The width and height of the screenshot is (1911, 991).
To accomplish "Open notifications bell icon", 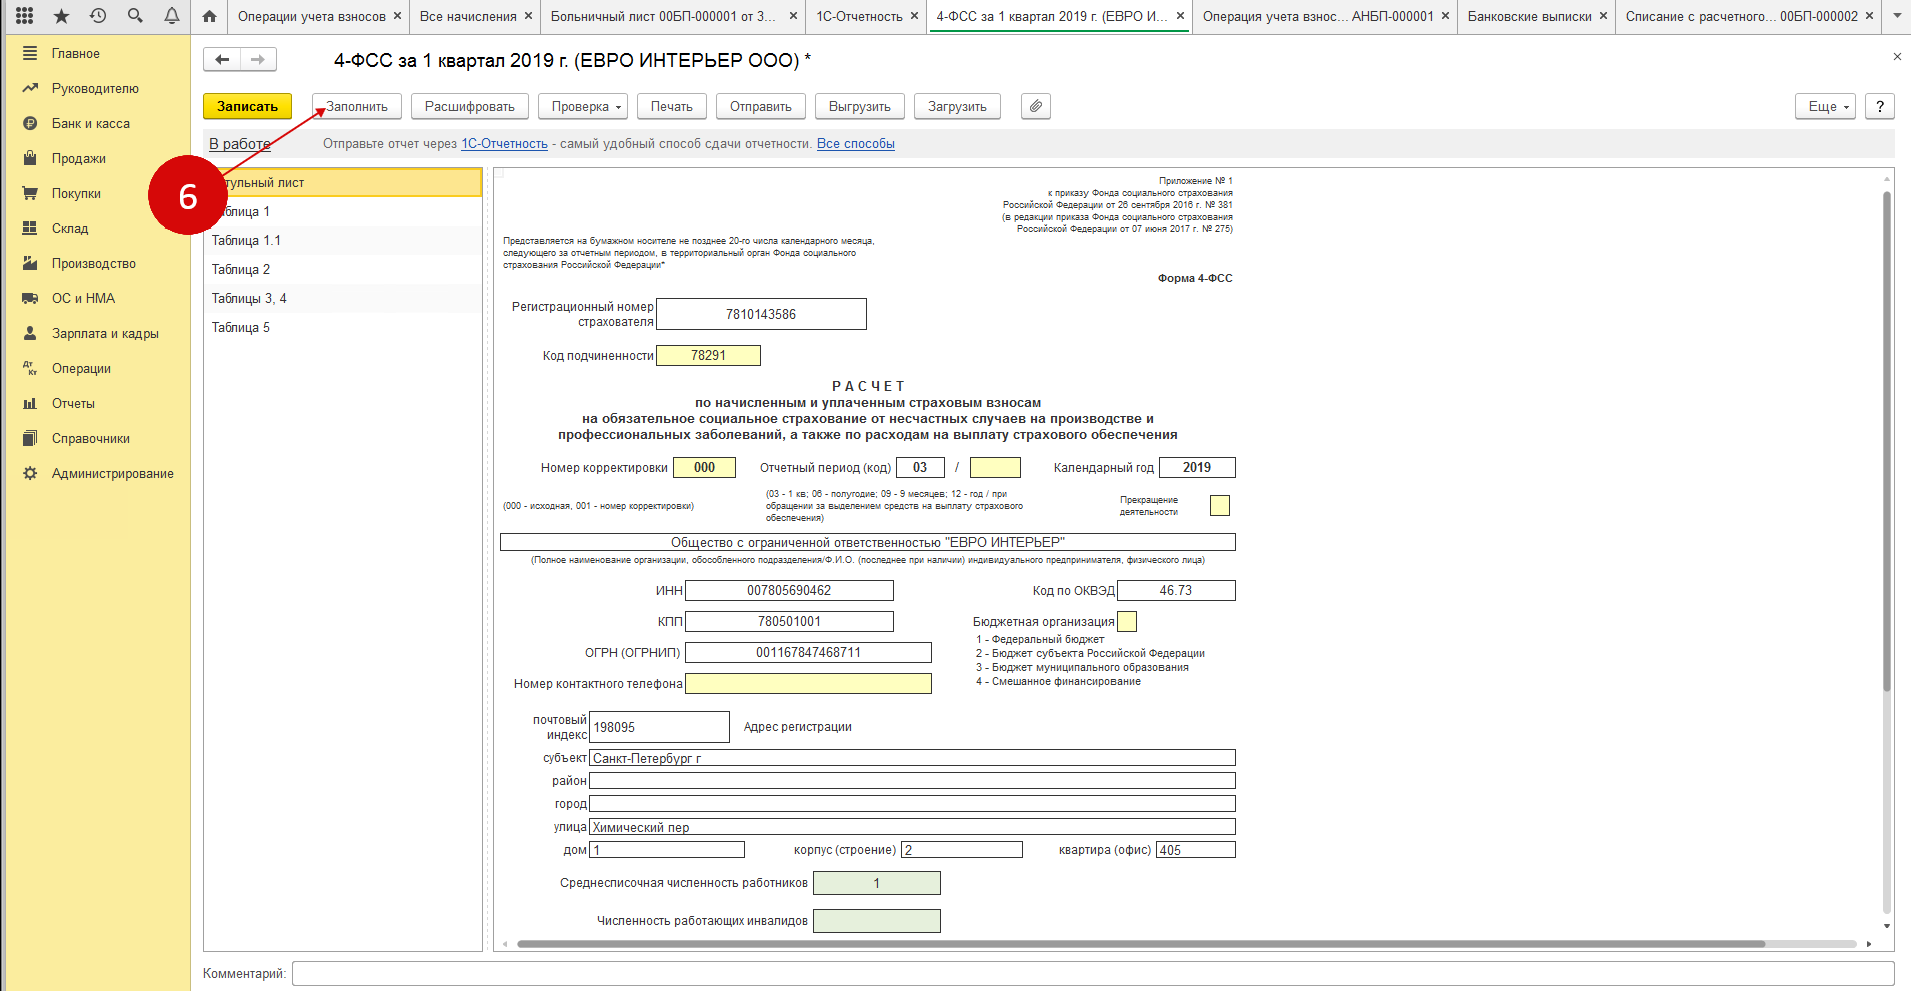I will [x=172, y=16].
